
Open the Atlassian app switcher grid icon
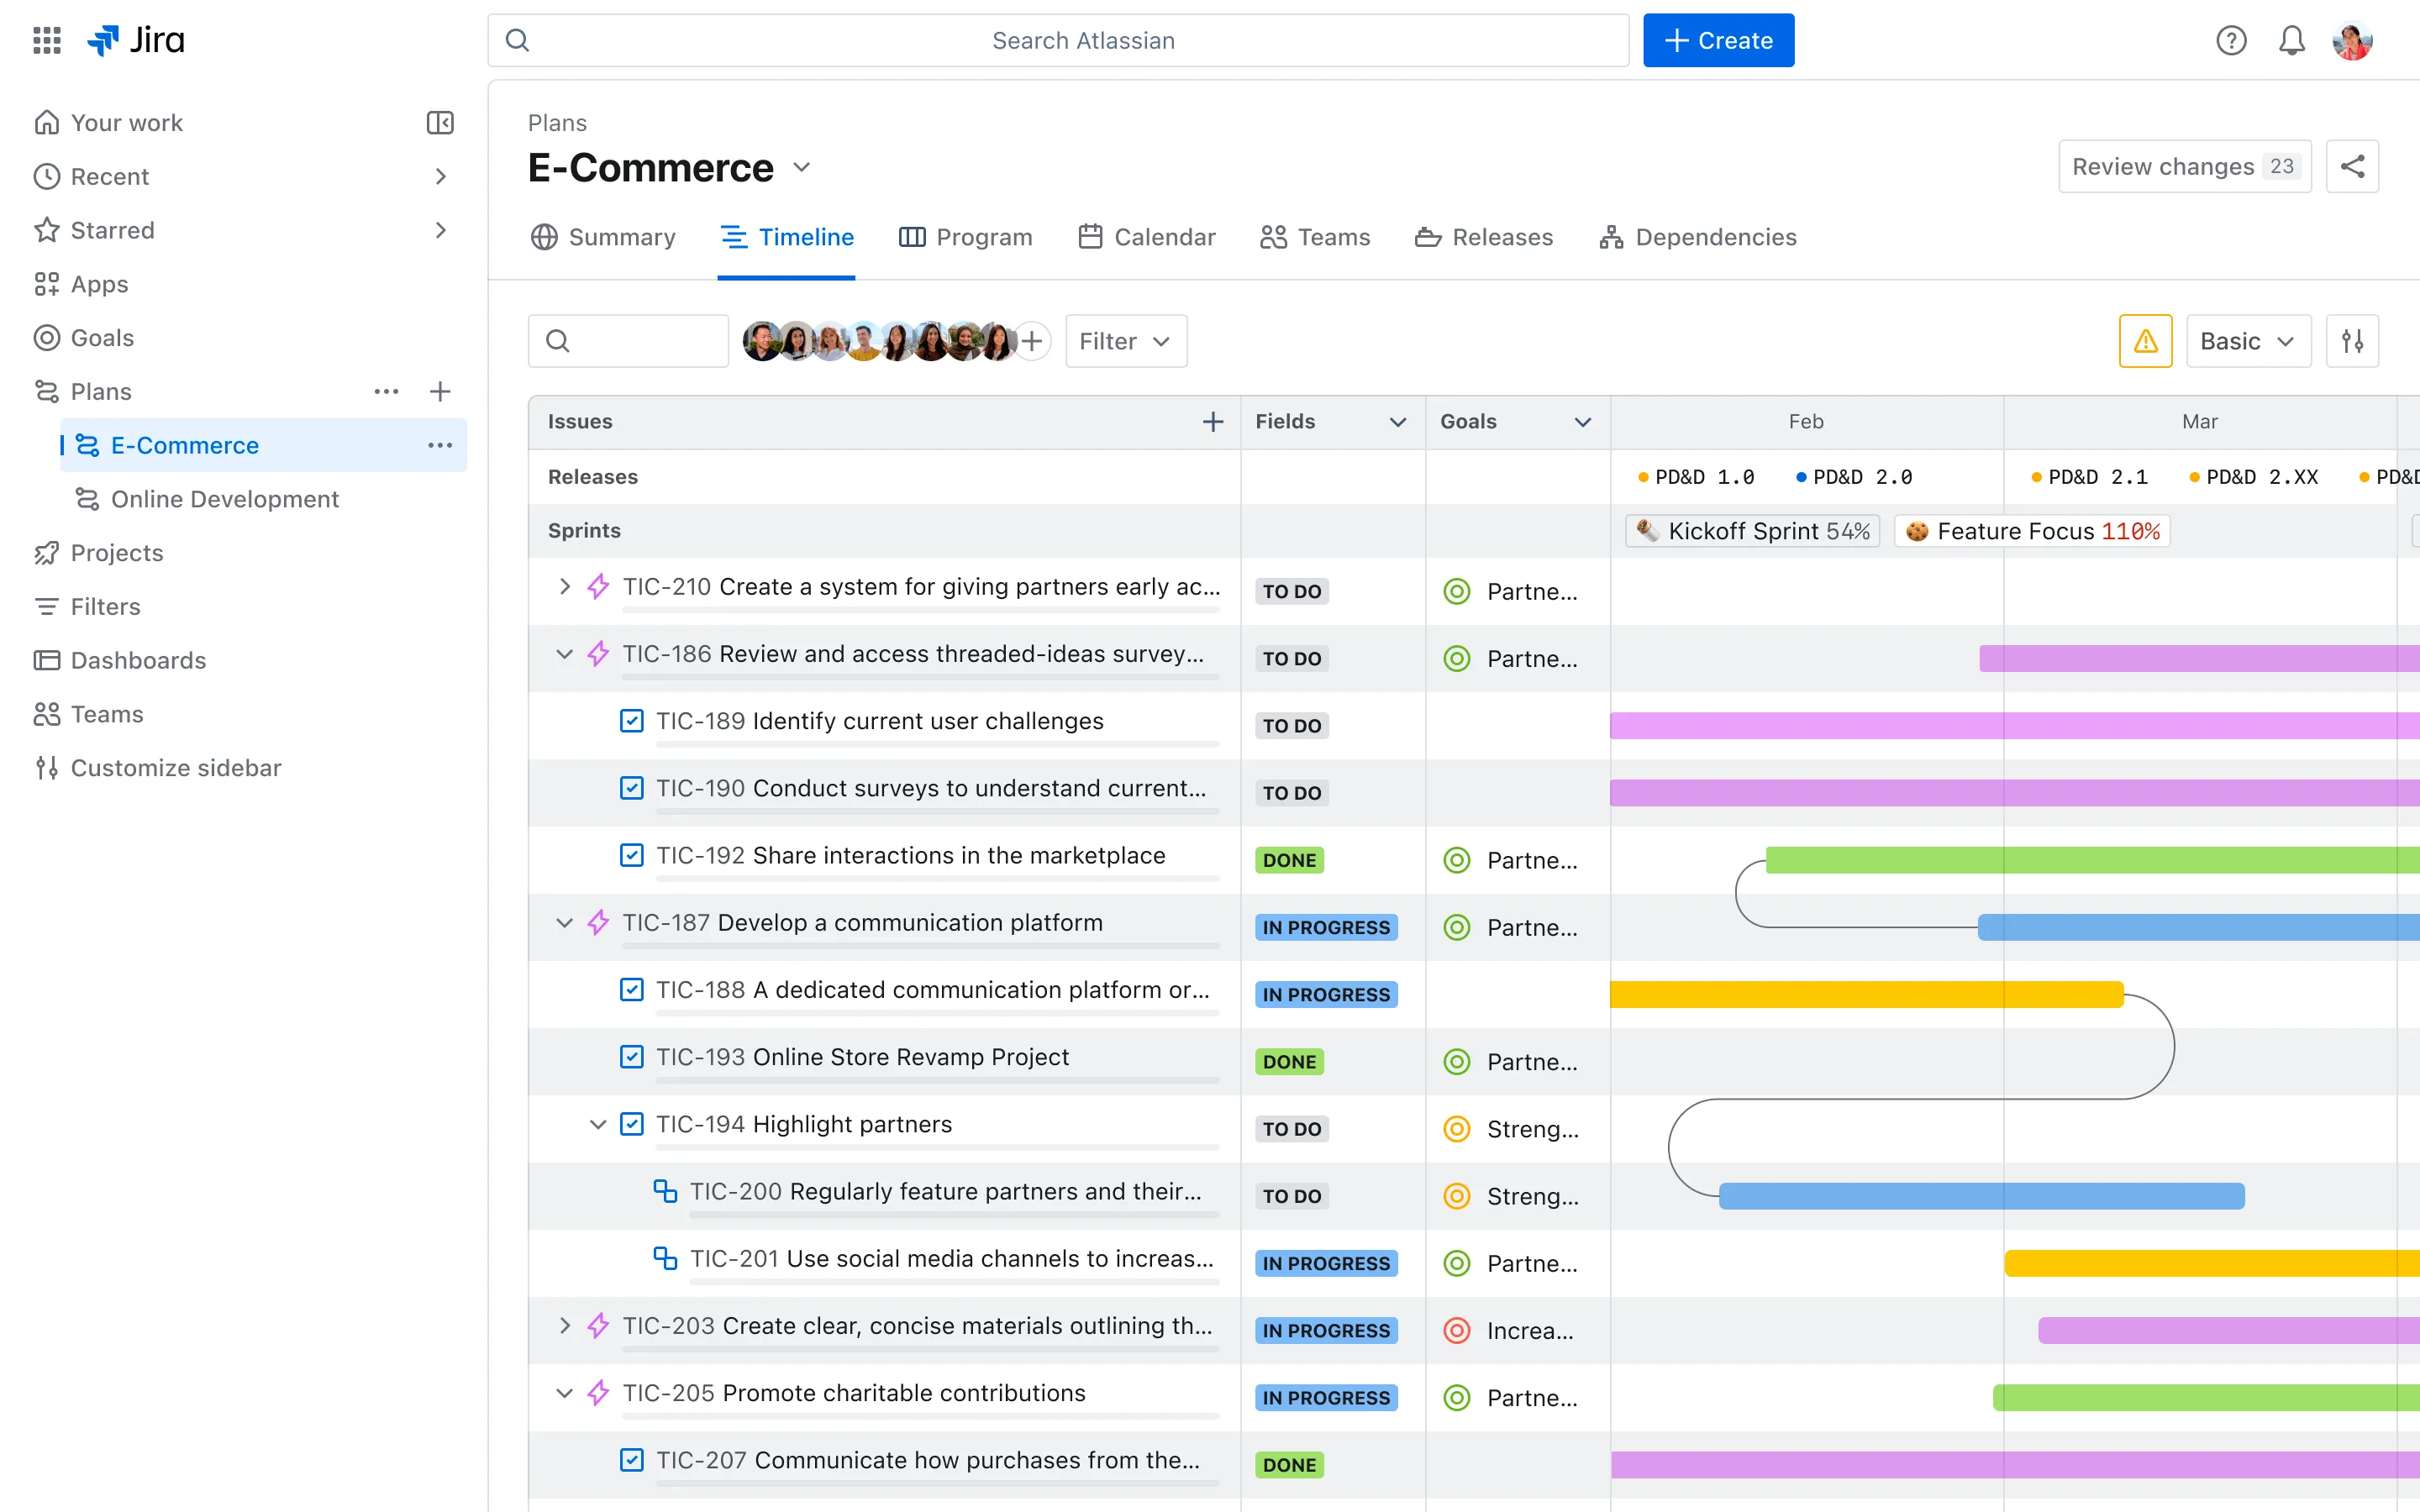coord(46,40)
